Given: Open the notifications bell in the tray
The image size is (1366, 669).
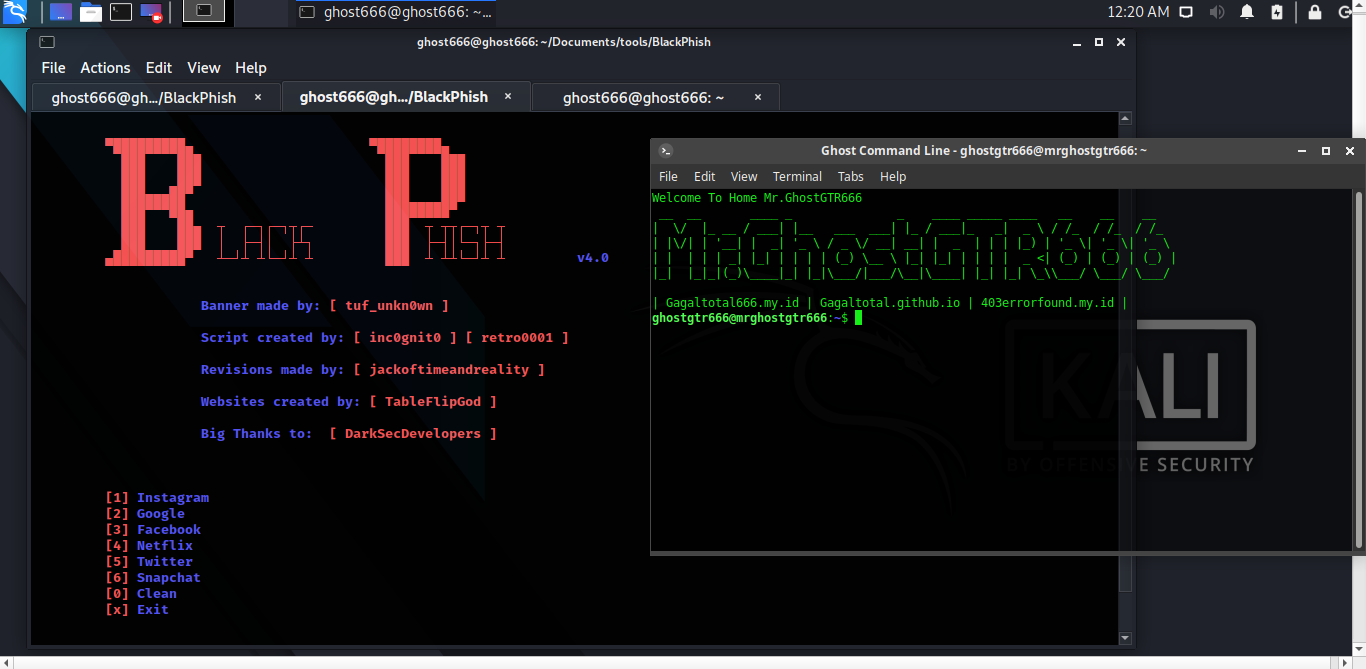Looking at the screenshot, I should [1245, 12].
